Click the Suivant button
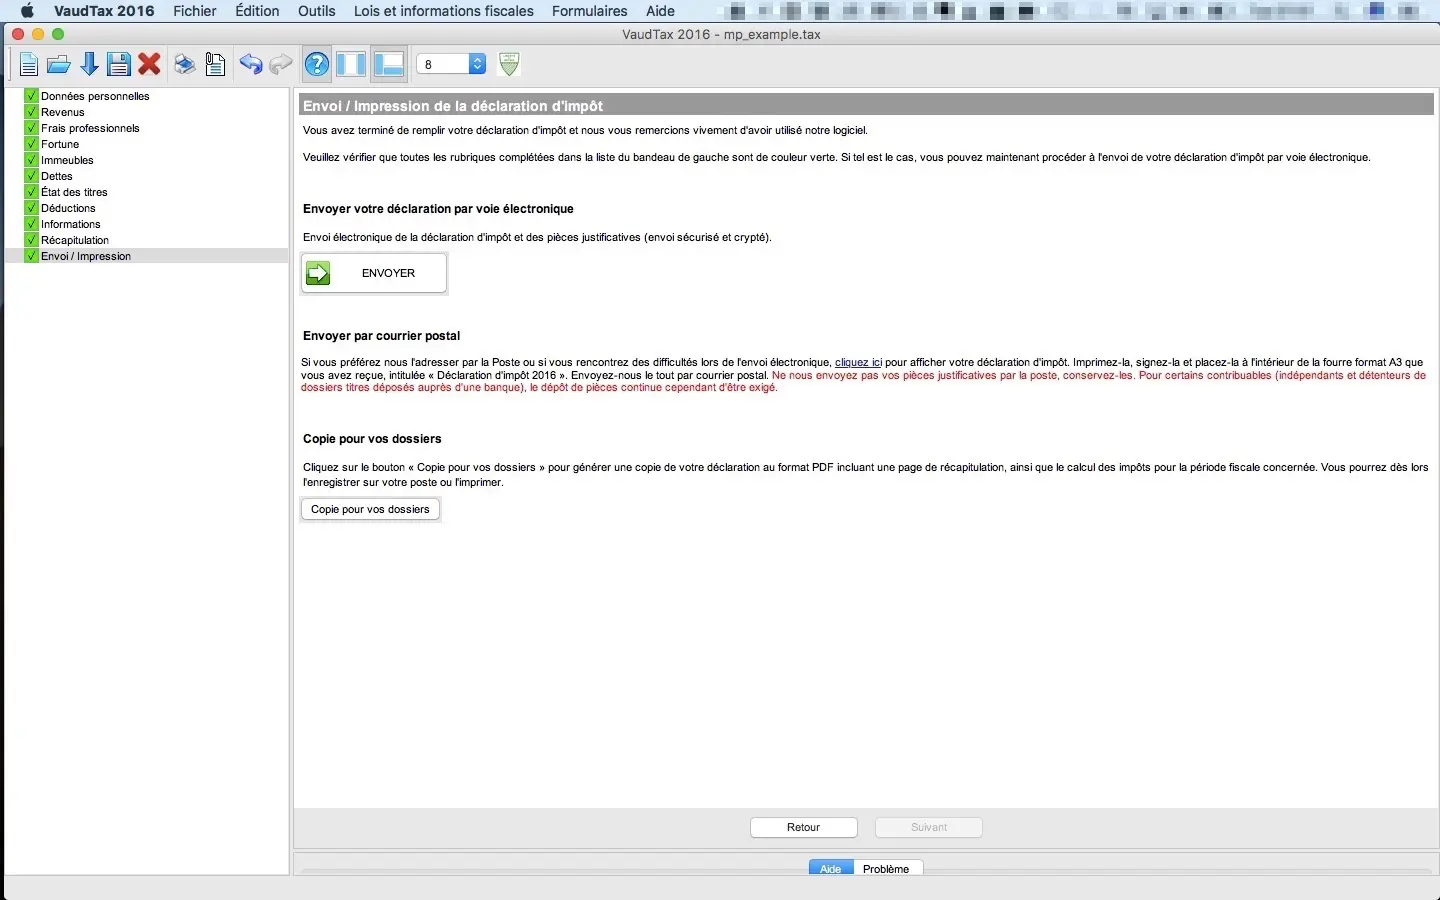The height and width of the screenshot is (900, 1440). point(929,827)
